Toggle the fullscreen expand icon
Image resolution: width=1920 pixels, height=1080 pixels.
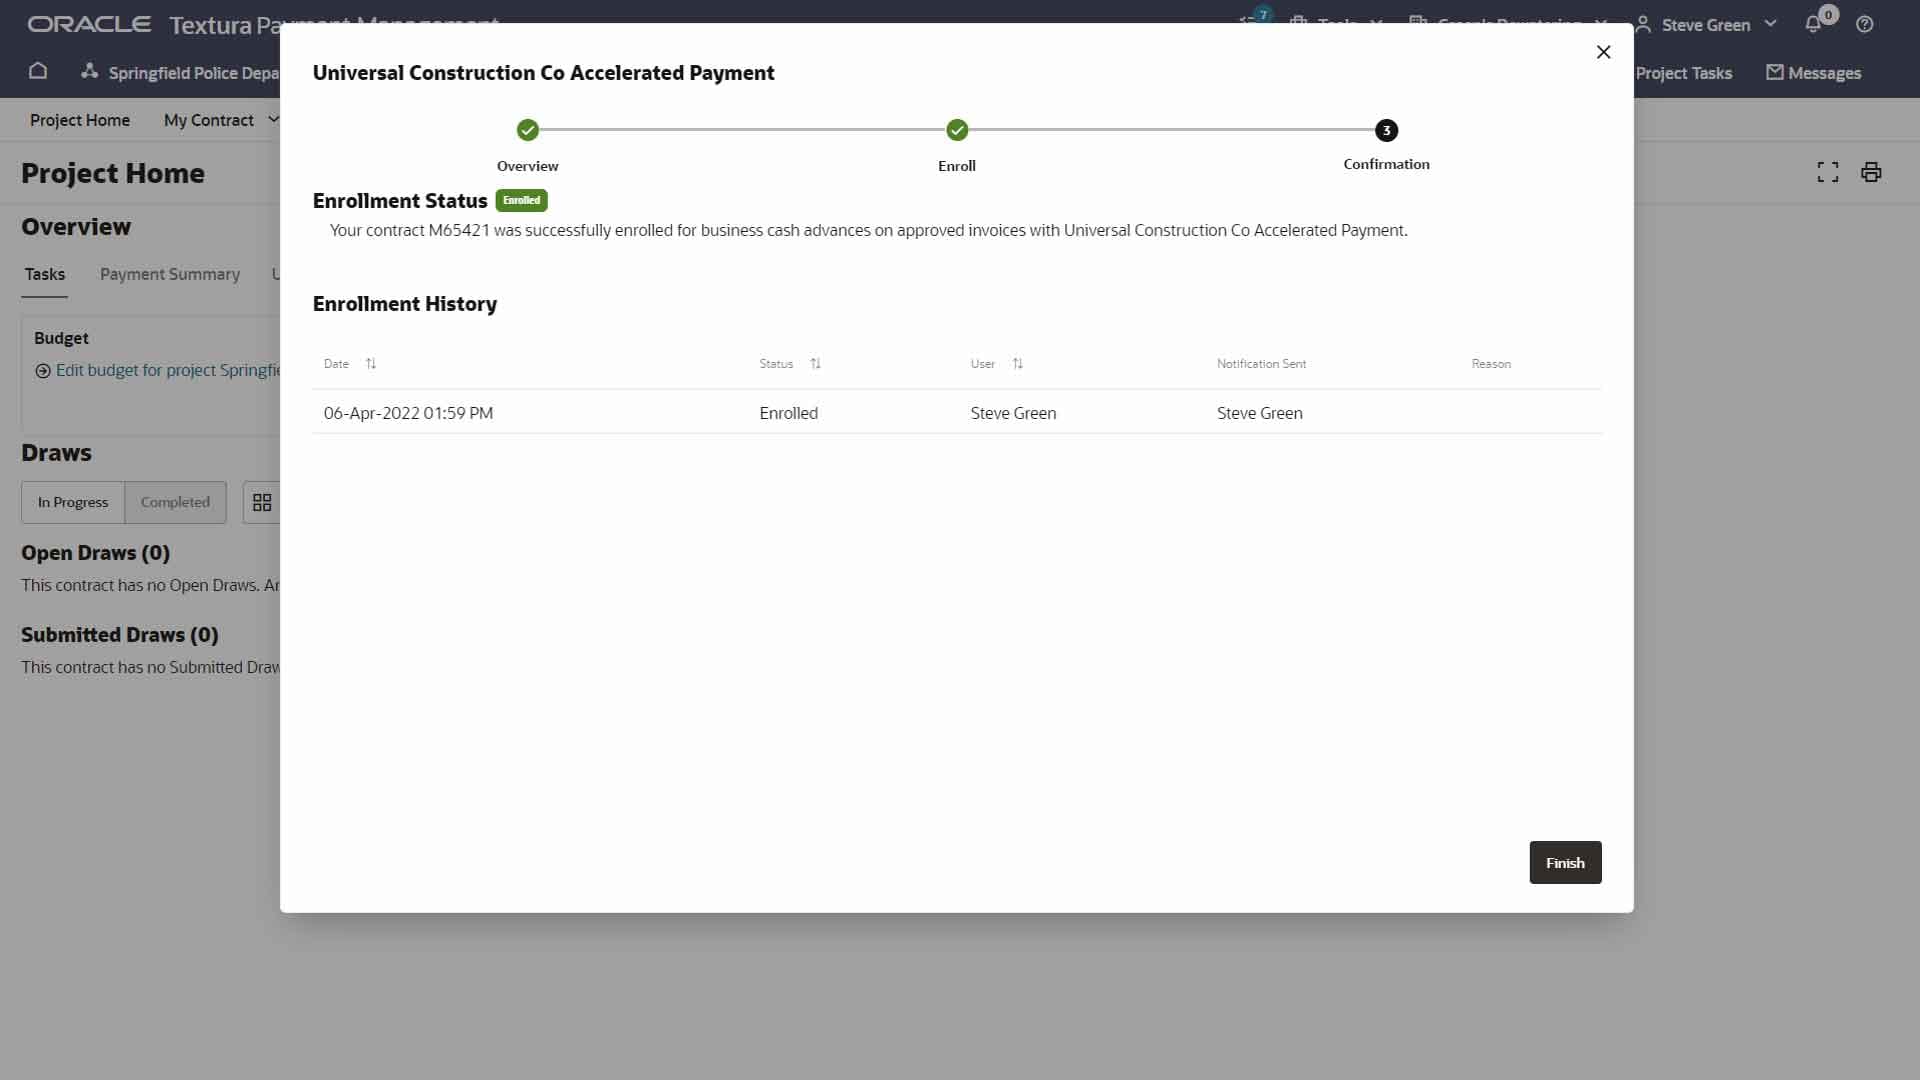click(x=1827, y=172)
